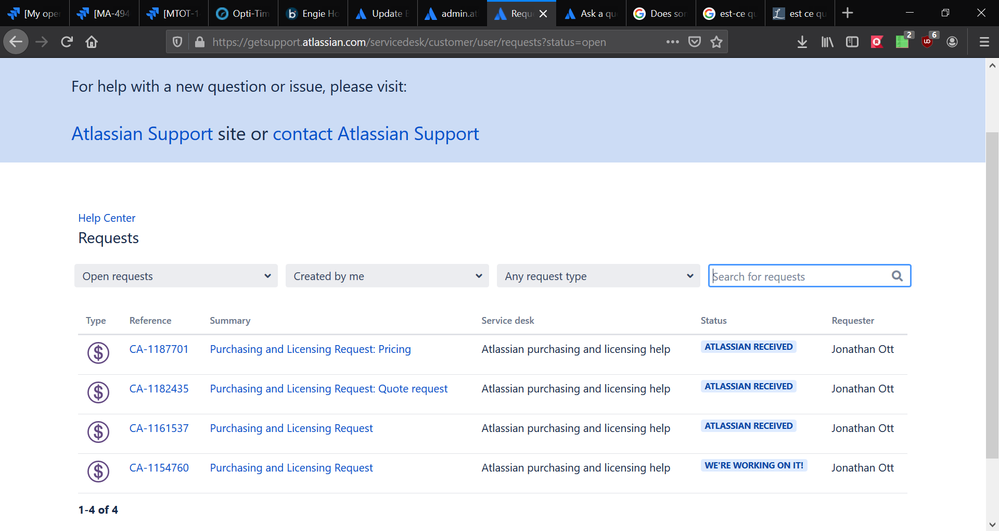Click the search magnifier icon in requests field
Viewport: 999px width, 531px height.
(897, 276)
